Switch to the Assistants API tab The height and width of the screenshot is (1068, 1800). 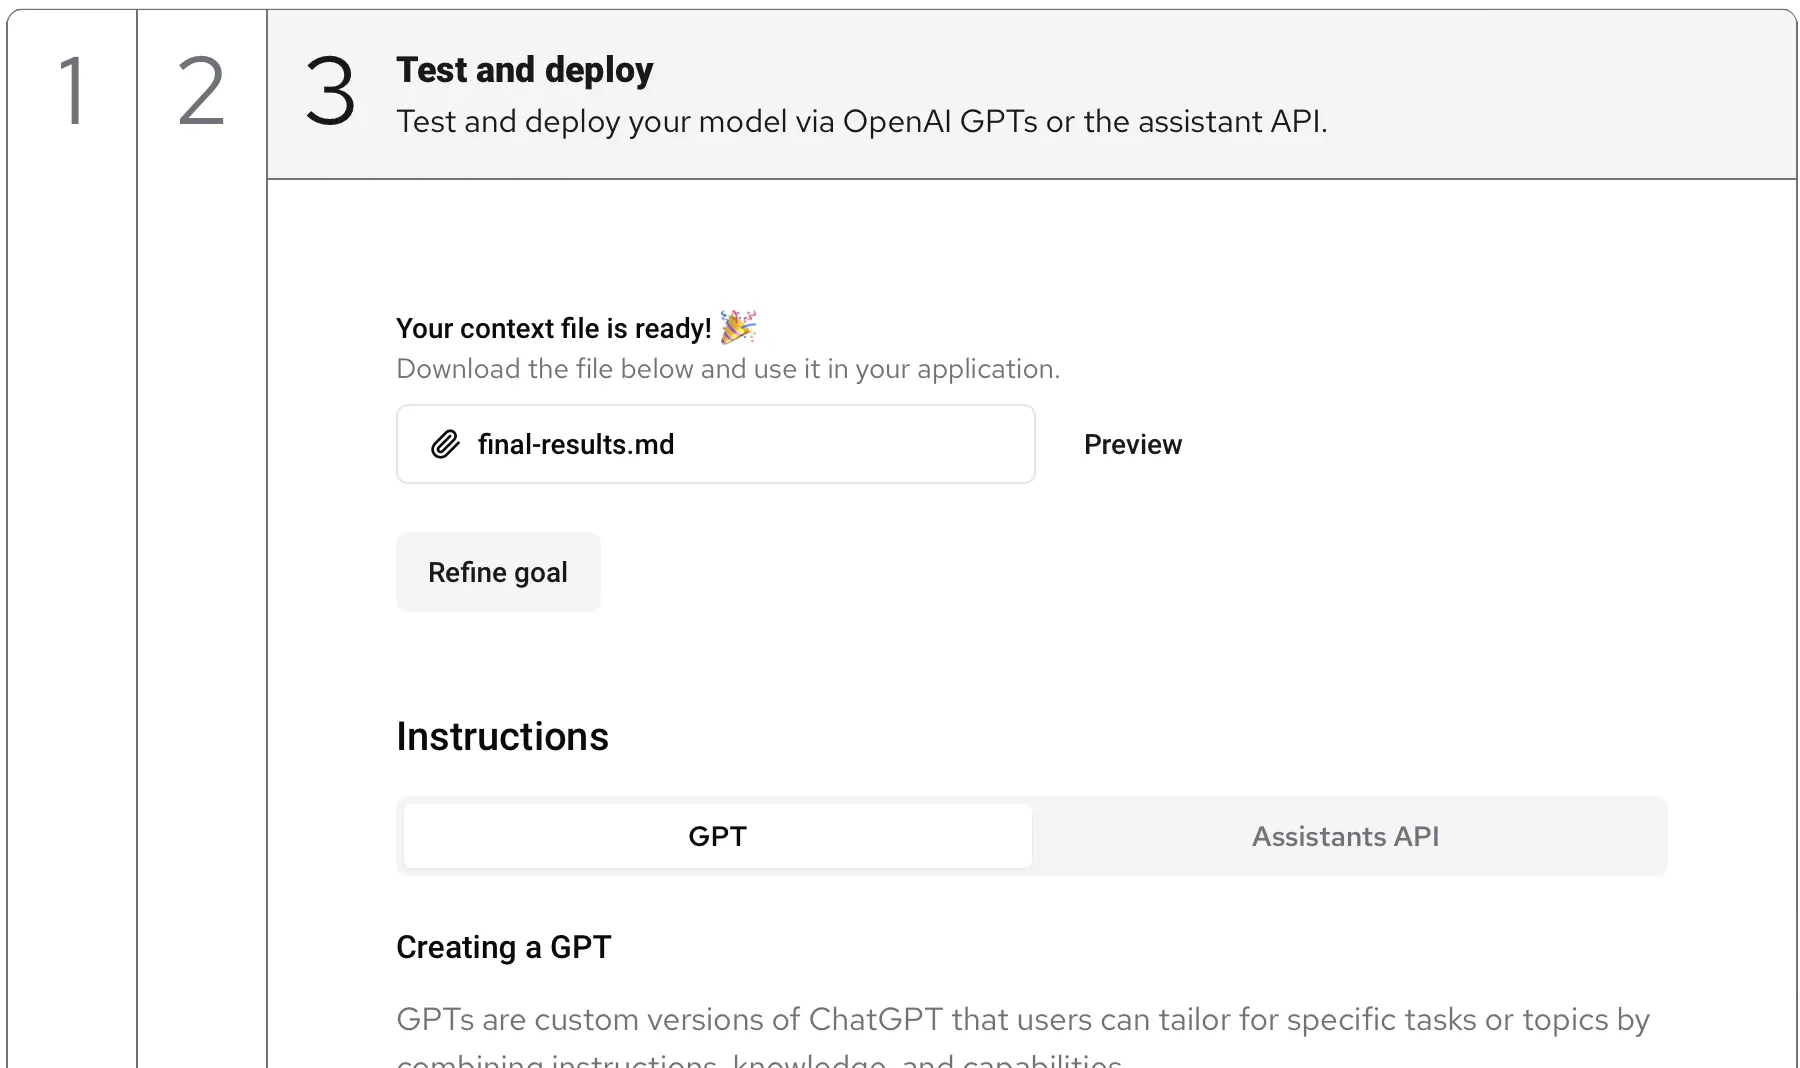point(1345,836)
